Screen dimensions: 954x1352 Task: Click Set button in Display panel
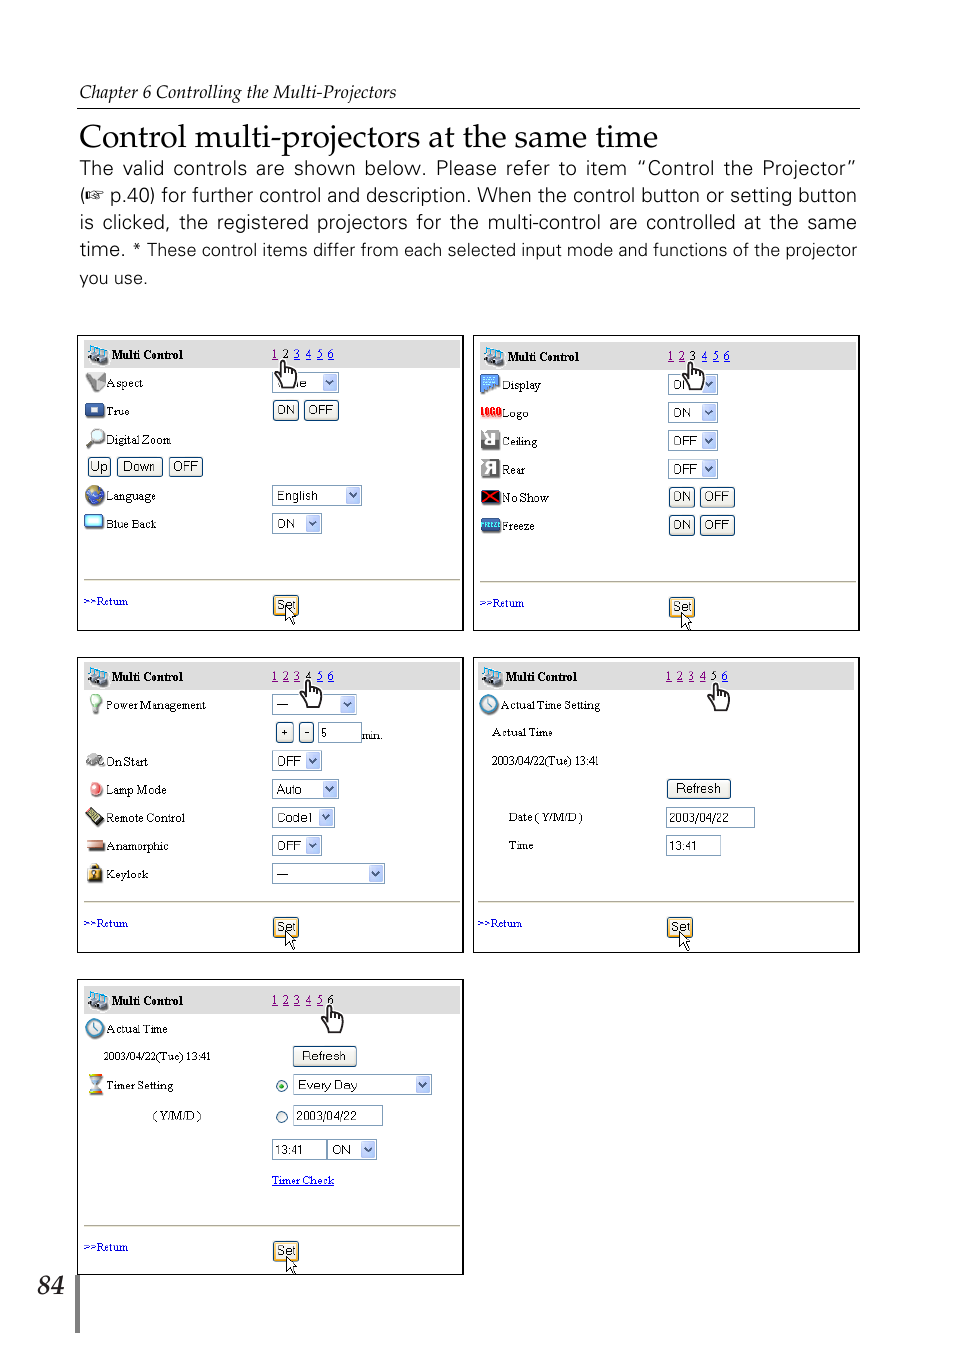pos(681,607)
